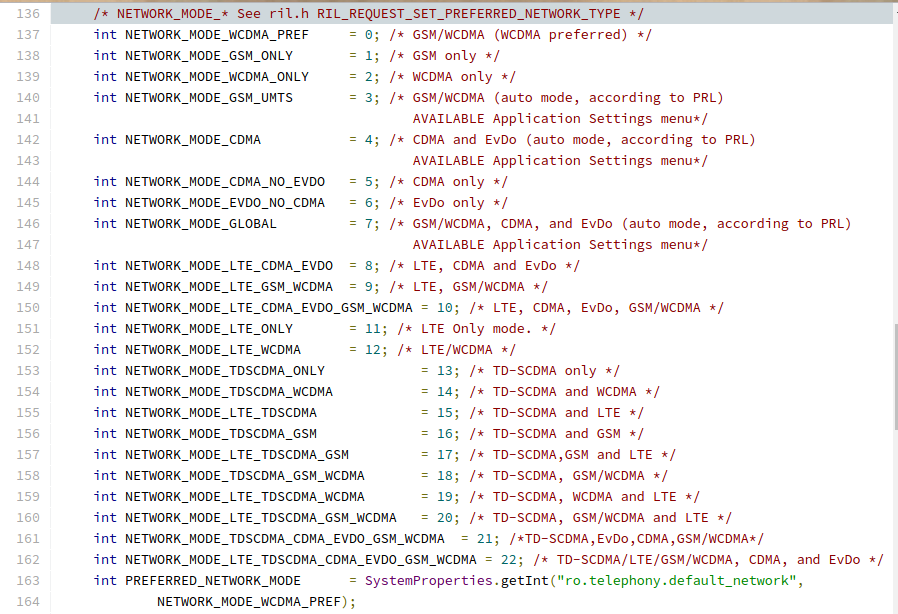
Task: Click the NETWORK_MODE_CDMA constant on line 142
Action: coord(192,140)
